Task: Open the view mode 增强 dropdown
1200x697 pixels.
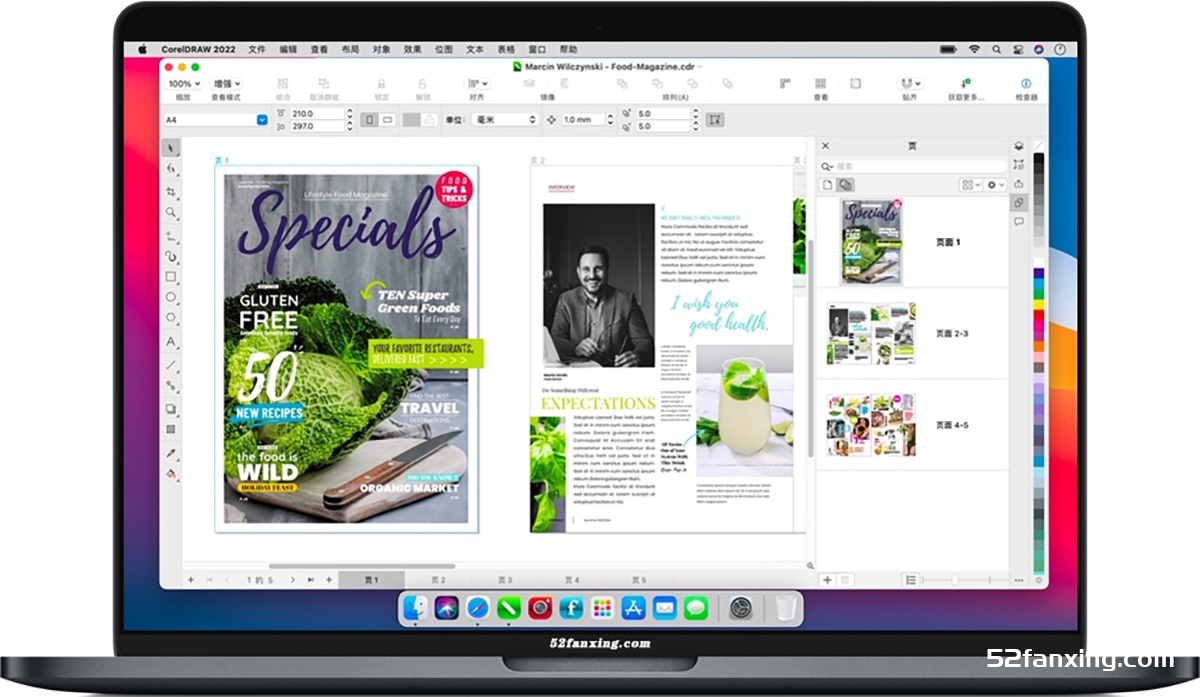Action: coord(226,84)
